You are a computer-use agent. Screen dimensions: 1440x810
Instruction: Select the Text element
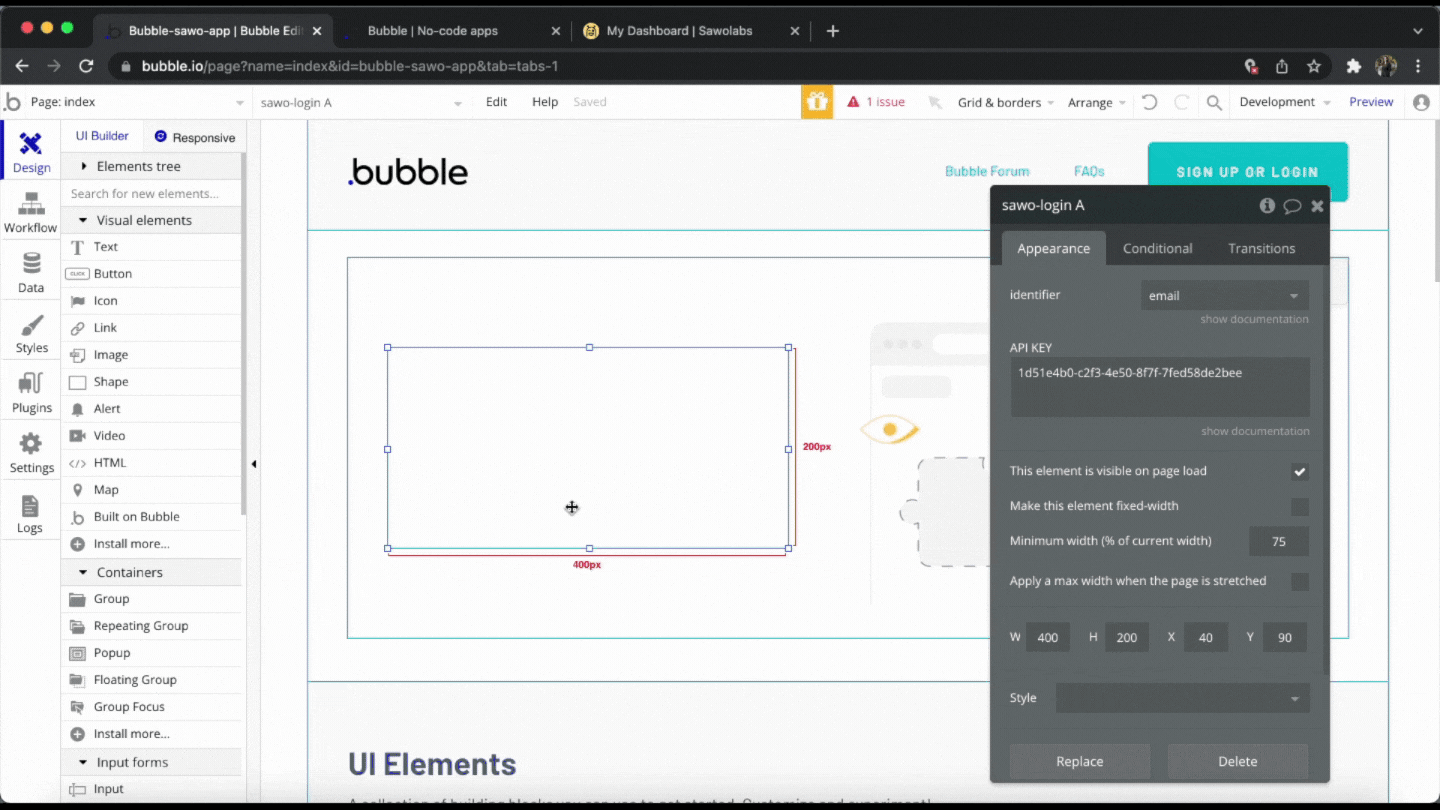(152, 246)
